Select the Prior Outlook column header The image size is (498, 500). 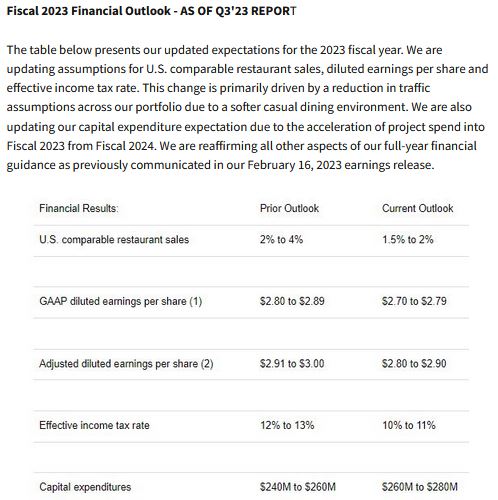point(289,208)
